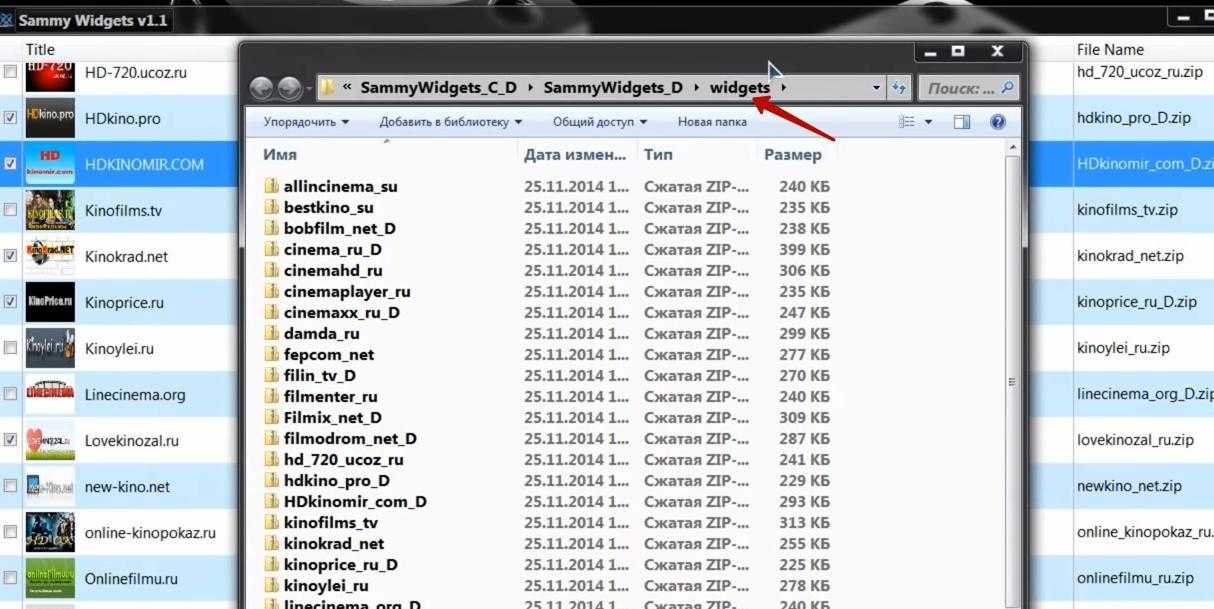Click the address bar refresh icon
The height and width of the screenshot is (609, 1214).
click(x=898, y=88)
